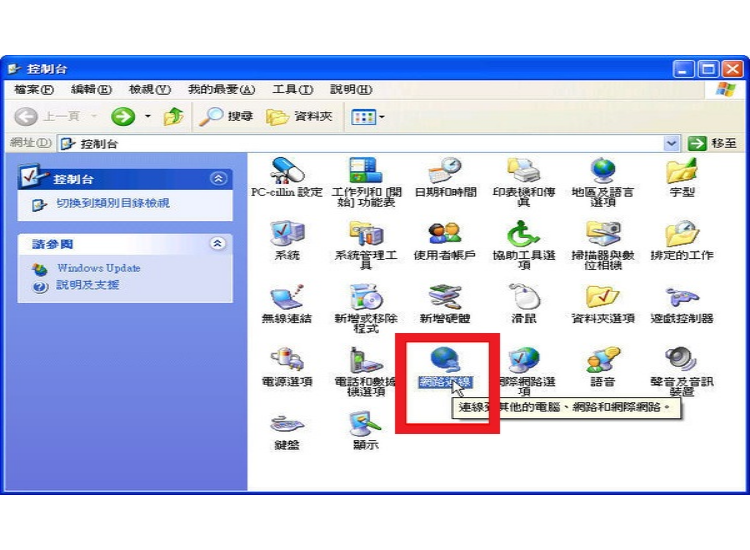Click the 切換到類別目錄檢視 link
The image size is (750, 550).
112,203
